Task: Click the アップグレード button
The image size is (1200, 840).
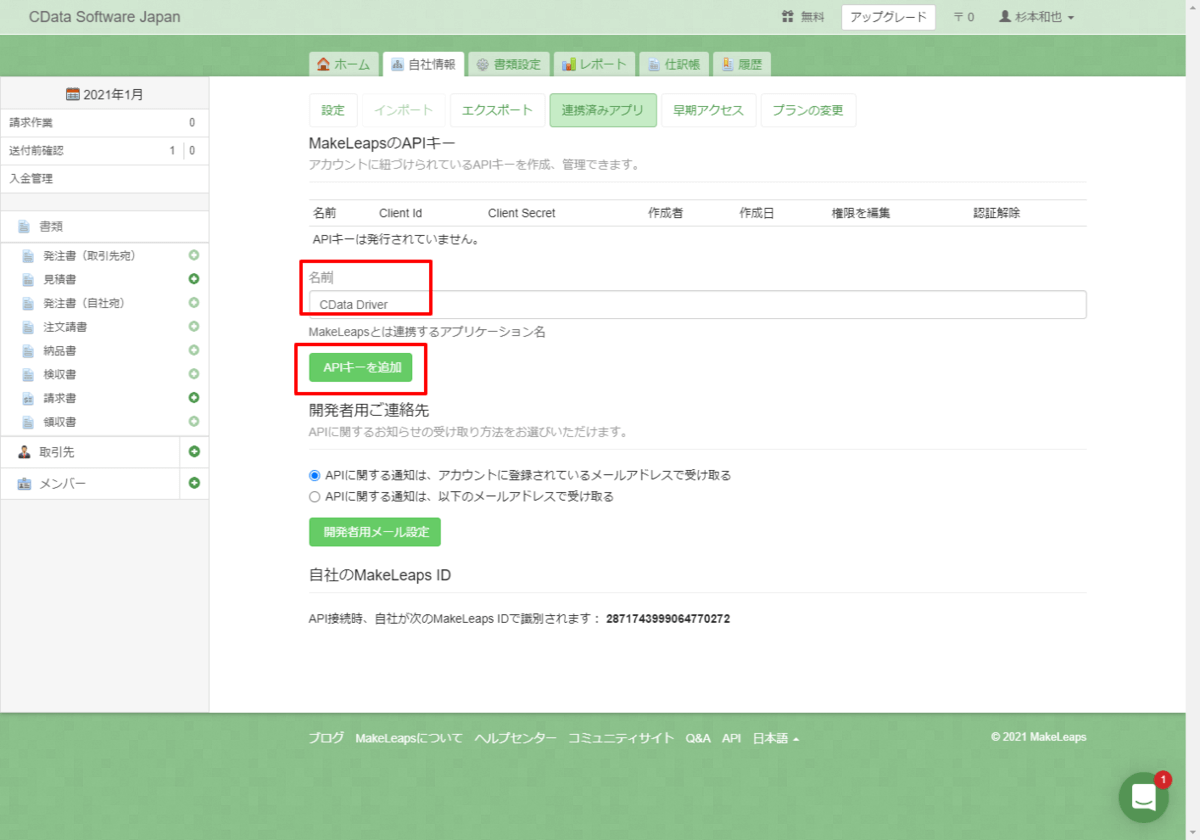Action: [888, 17]
